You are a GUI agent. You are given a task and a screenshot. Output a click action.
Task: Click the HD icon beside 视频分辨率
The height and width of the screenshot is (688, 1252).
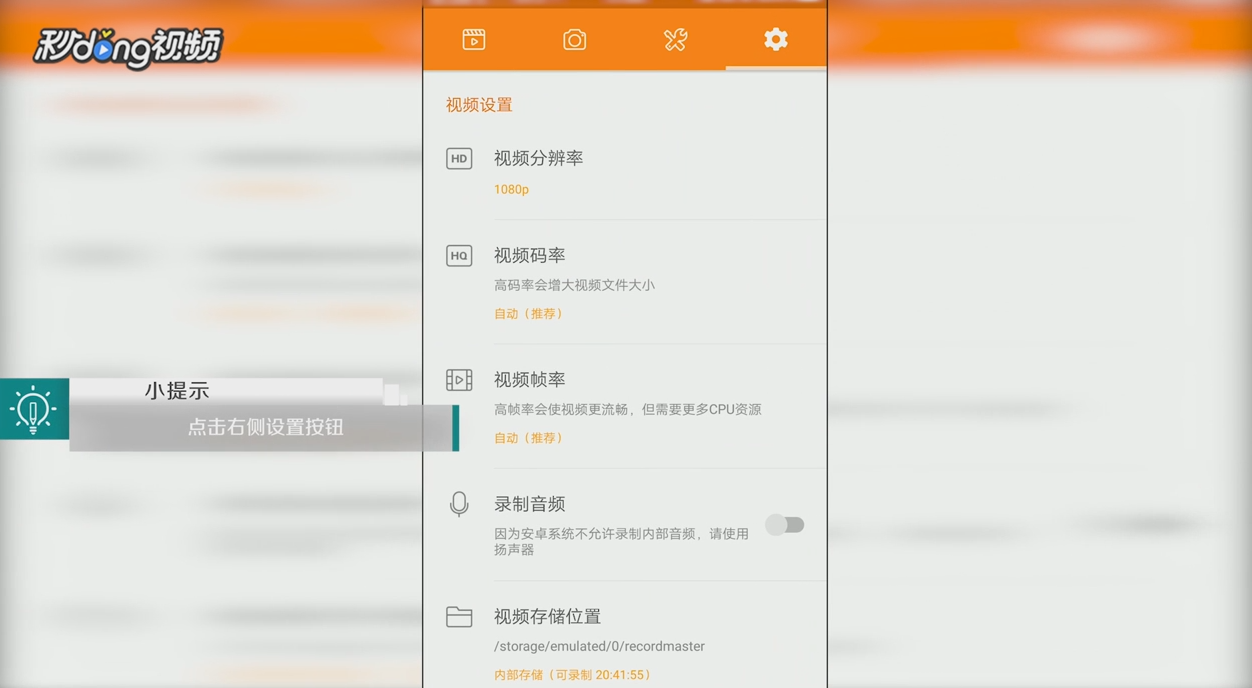pyautogui.click(x=459, y=158)
